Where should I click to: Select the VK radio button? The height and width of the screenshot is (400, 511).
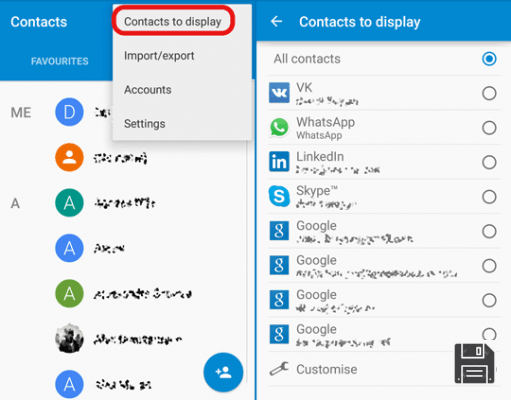pyautogui.click(x=489, y=93)
